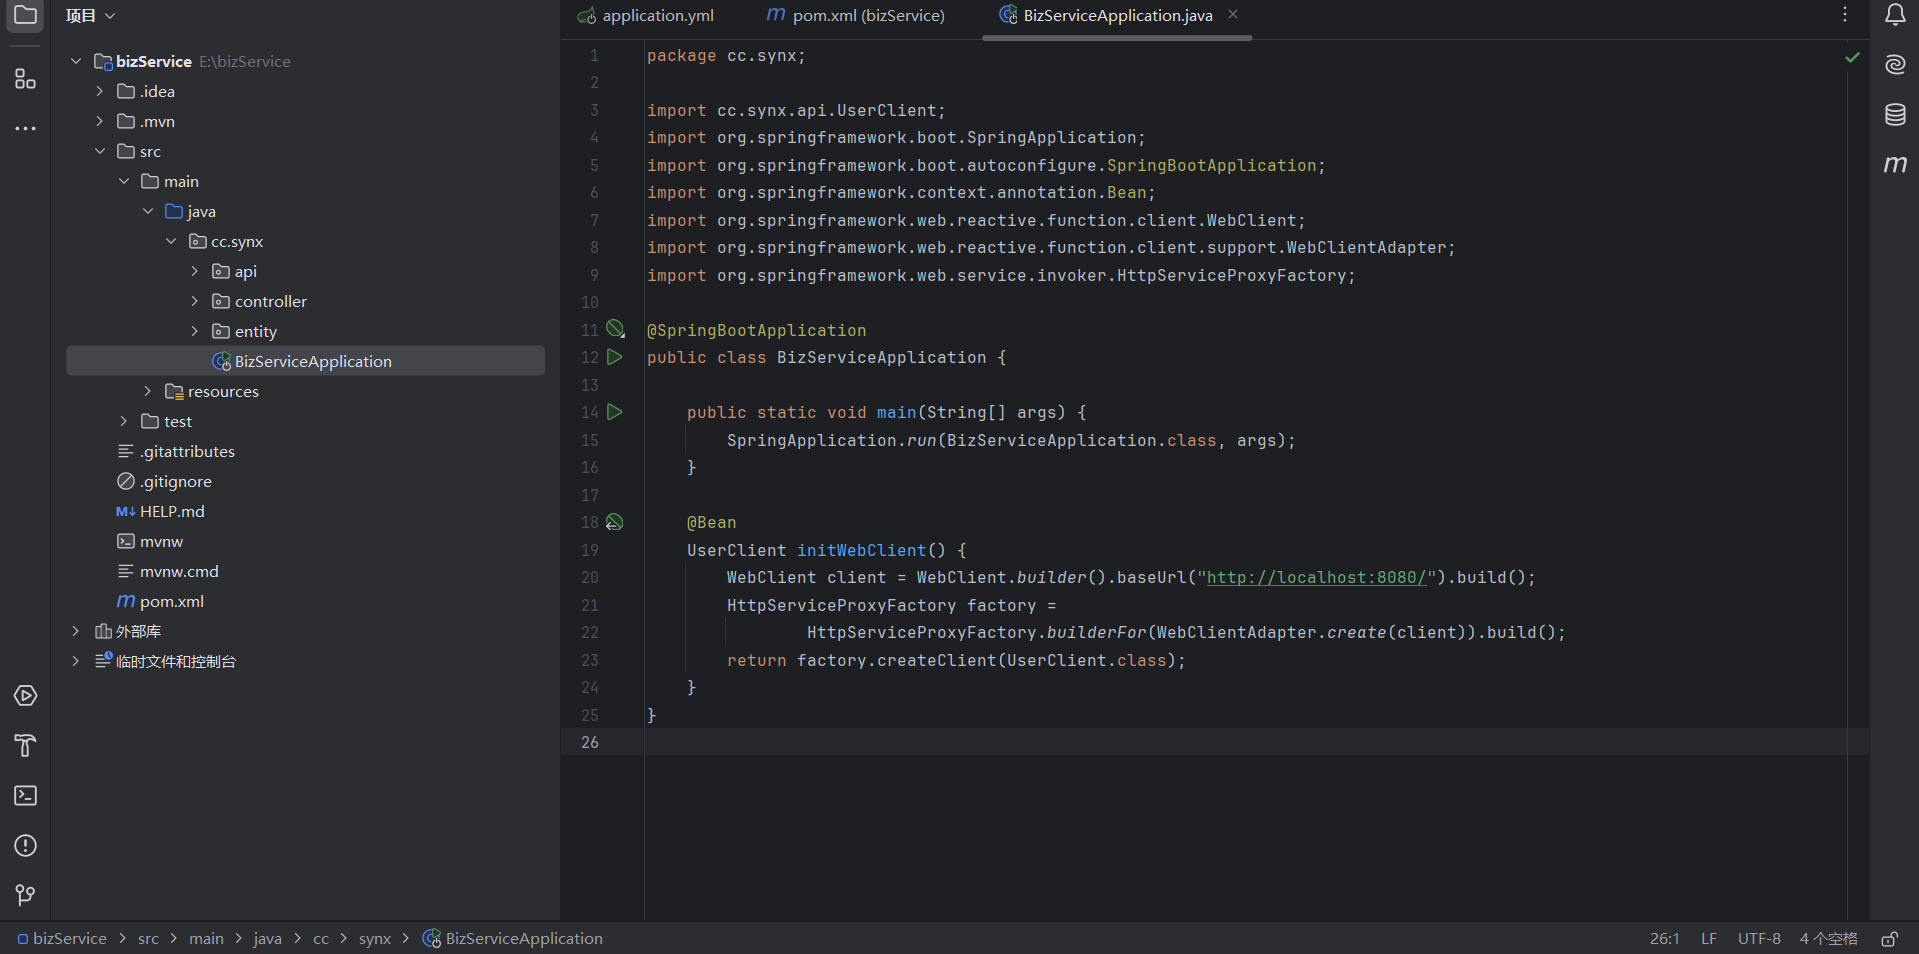Change the UTF-8 file encoding
Screen dimensions: 1919x954
tap(1759, 939)
